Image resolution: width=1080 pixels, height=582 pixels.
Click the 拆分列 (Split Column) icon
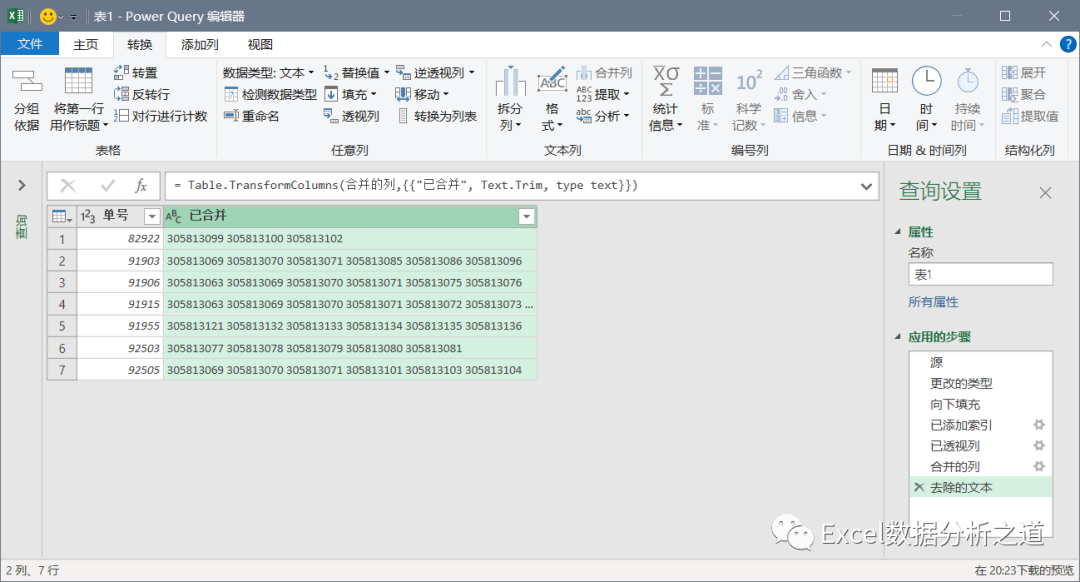click(x=510, y=81)
